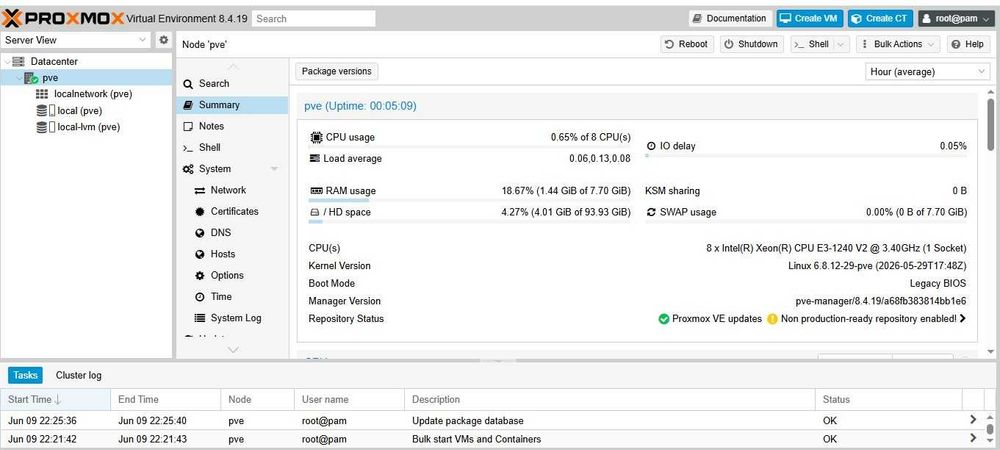Click the Shutdown button

(752, 44)
